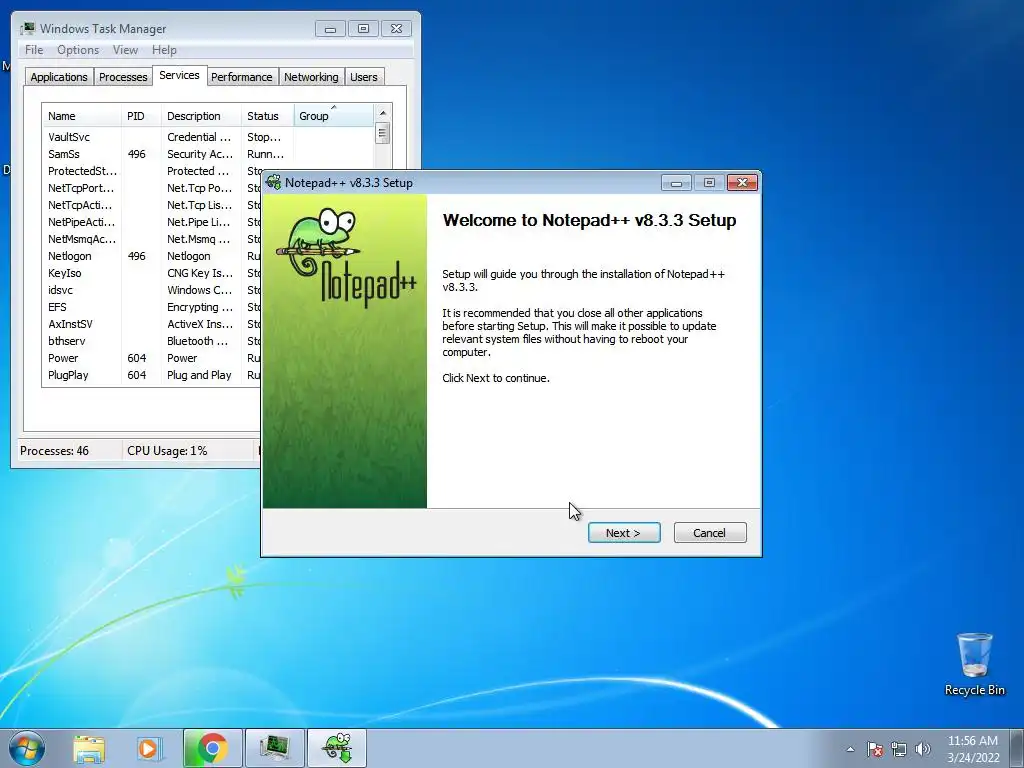This screenshot has width=1024, height=768.
Task: Click the services list scroll up arrow
Action: pyautogui.click(x=383, y=113)
